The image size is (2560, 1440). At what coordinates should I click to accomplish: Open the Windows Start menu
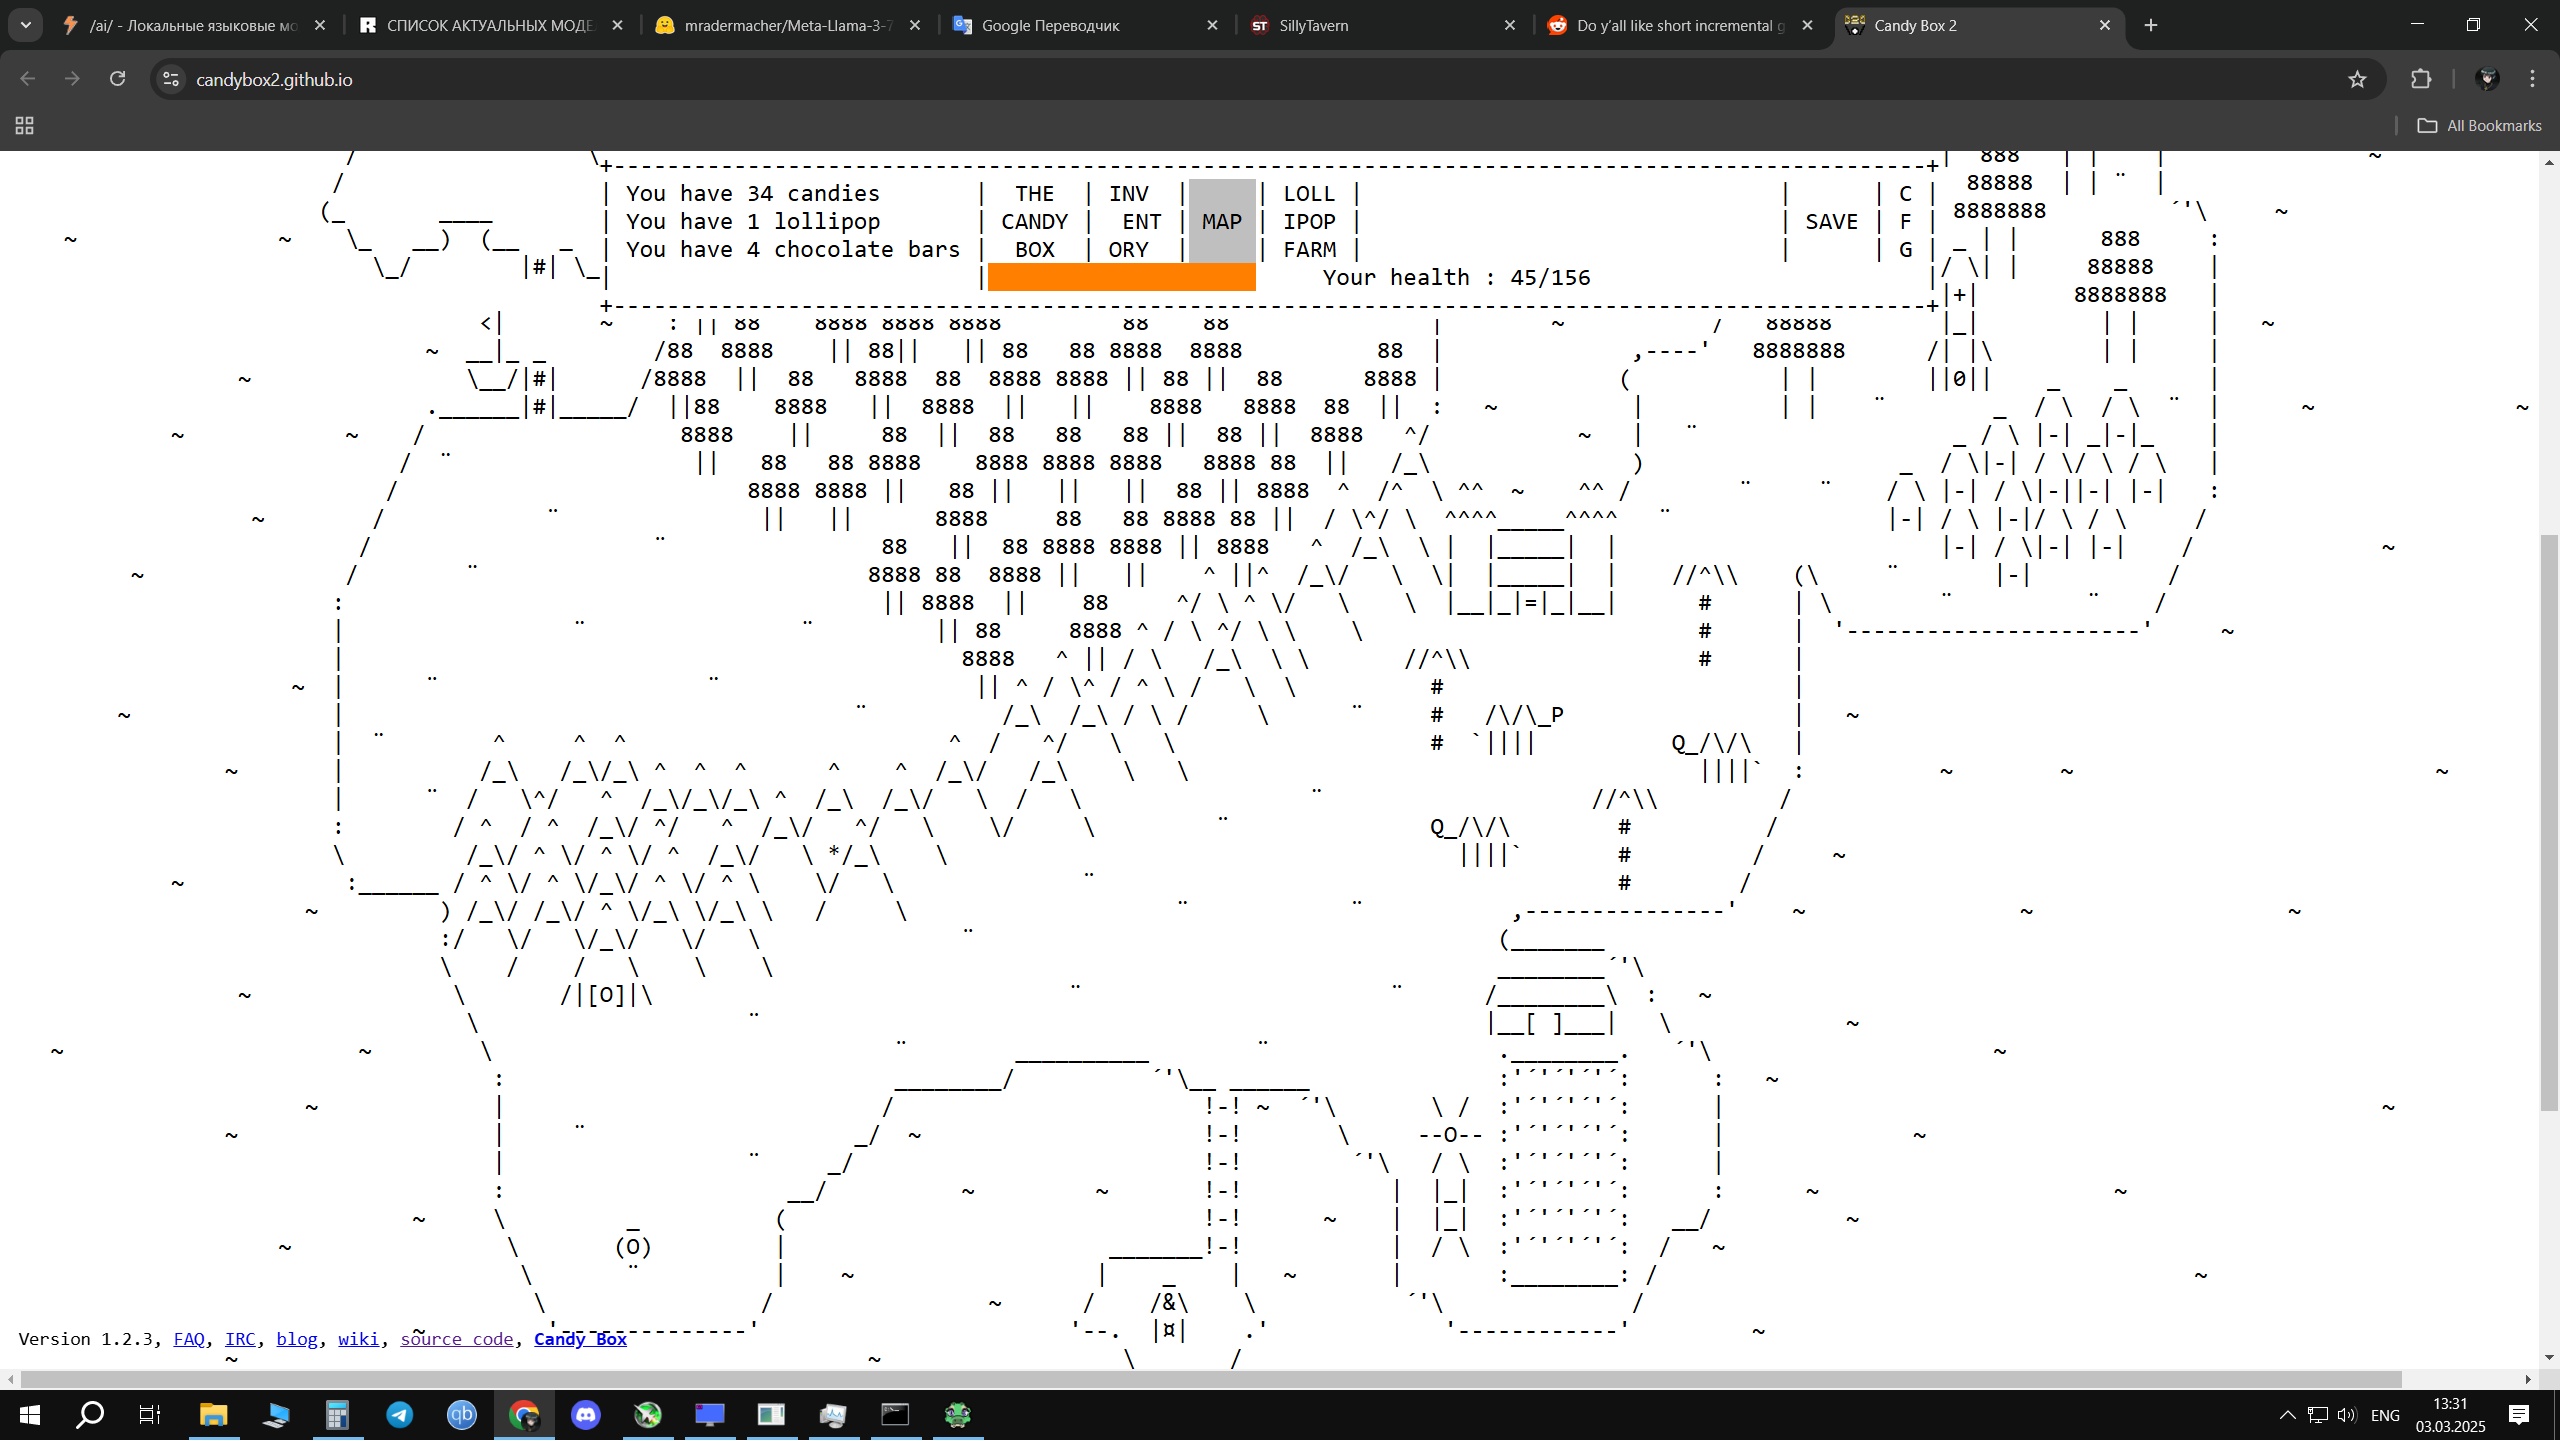point(30,1415)
